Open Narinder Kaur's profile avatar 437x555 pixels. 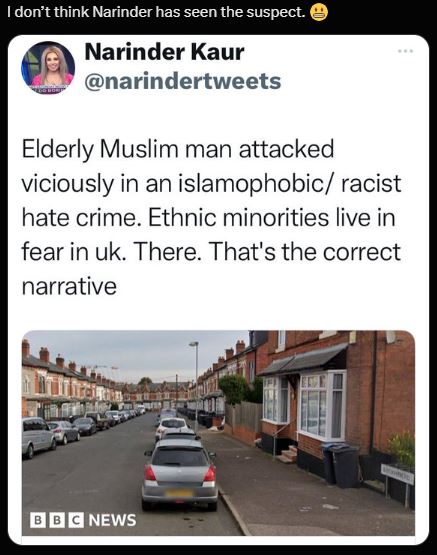coord(48,68)
